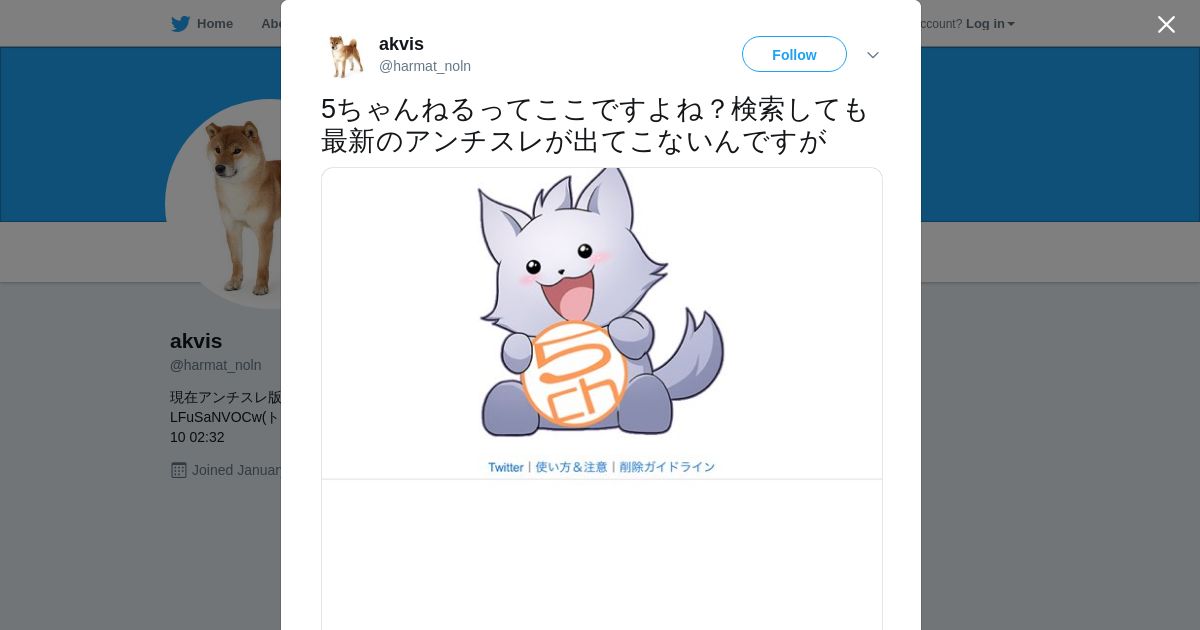Screen dimensions: 1200x630
Task: Follow the akvis account
Action: tap(794, 54)
